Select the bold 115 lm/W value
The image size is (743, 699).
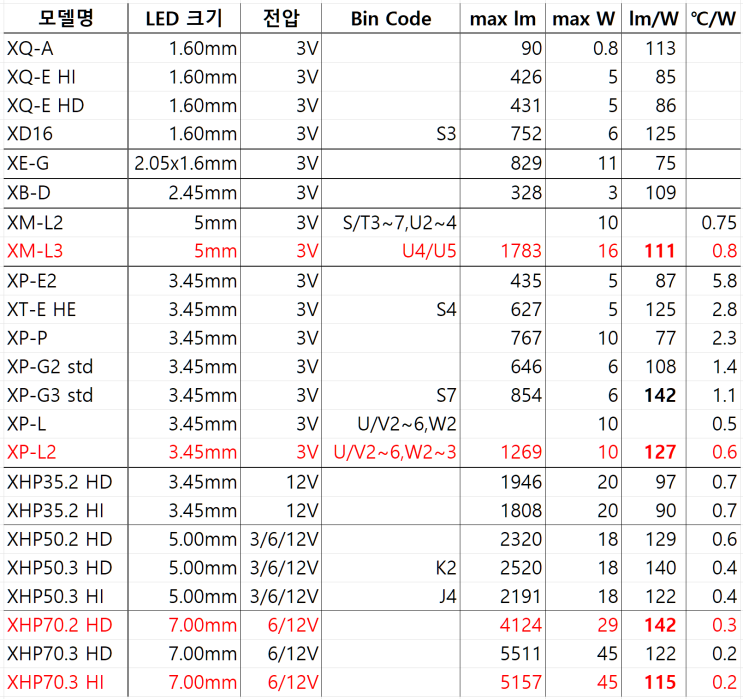pos(660,682)
